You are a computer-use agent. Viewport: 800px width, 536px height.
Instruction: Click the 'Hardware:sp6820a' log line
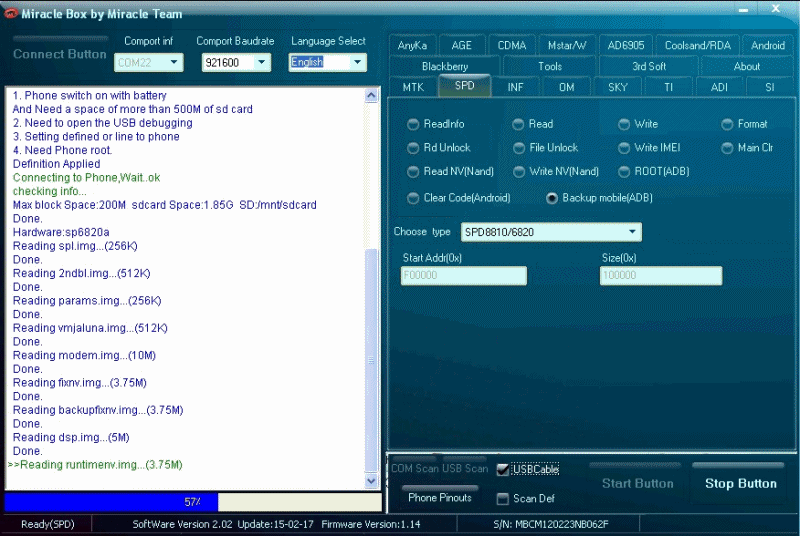pos(61,232)
